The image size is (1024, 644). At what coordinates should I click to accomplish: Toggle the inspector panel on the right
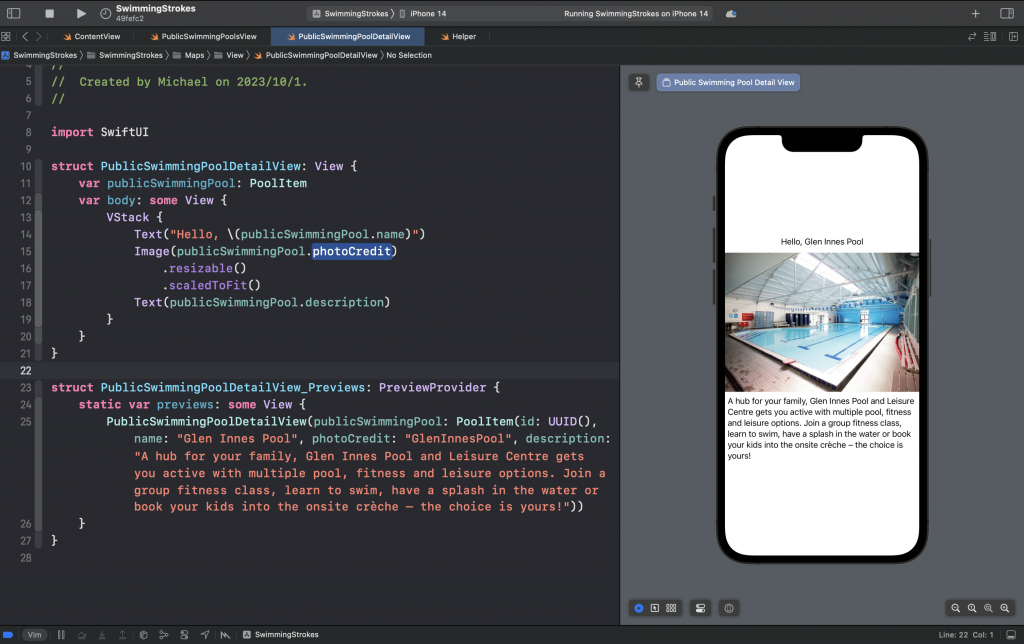[1007, 13]
